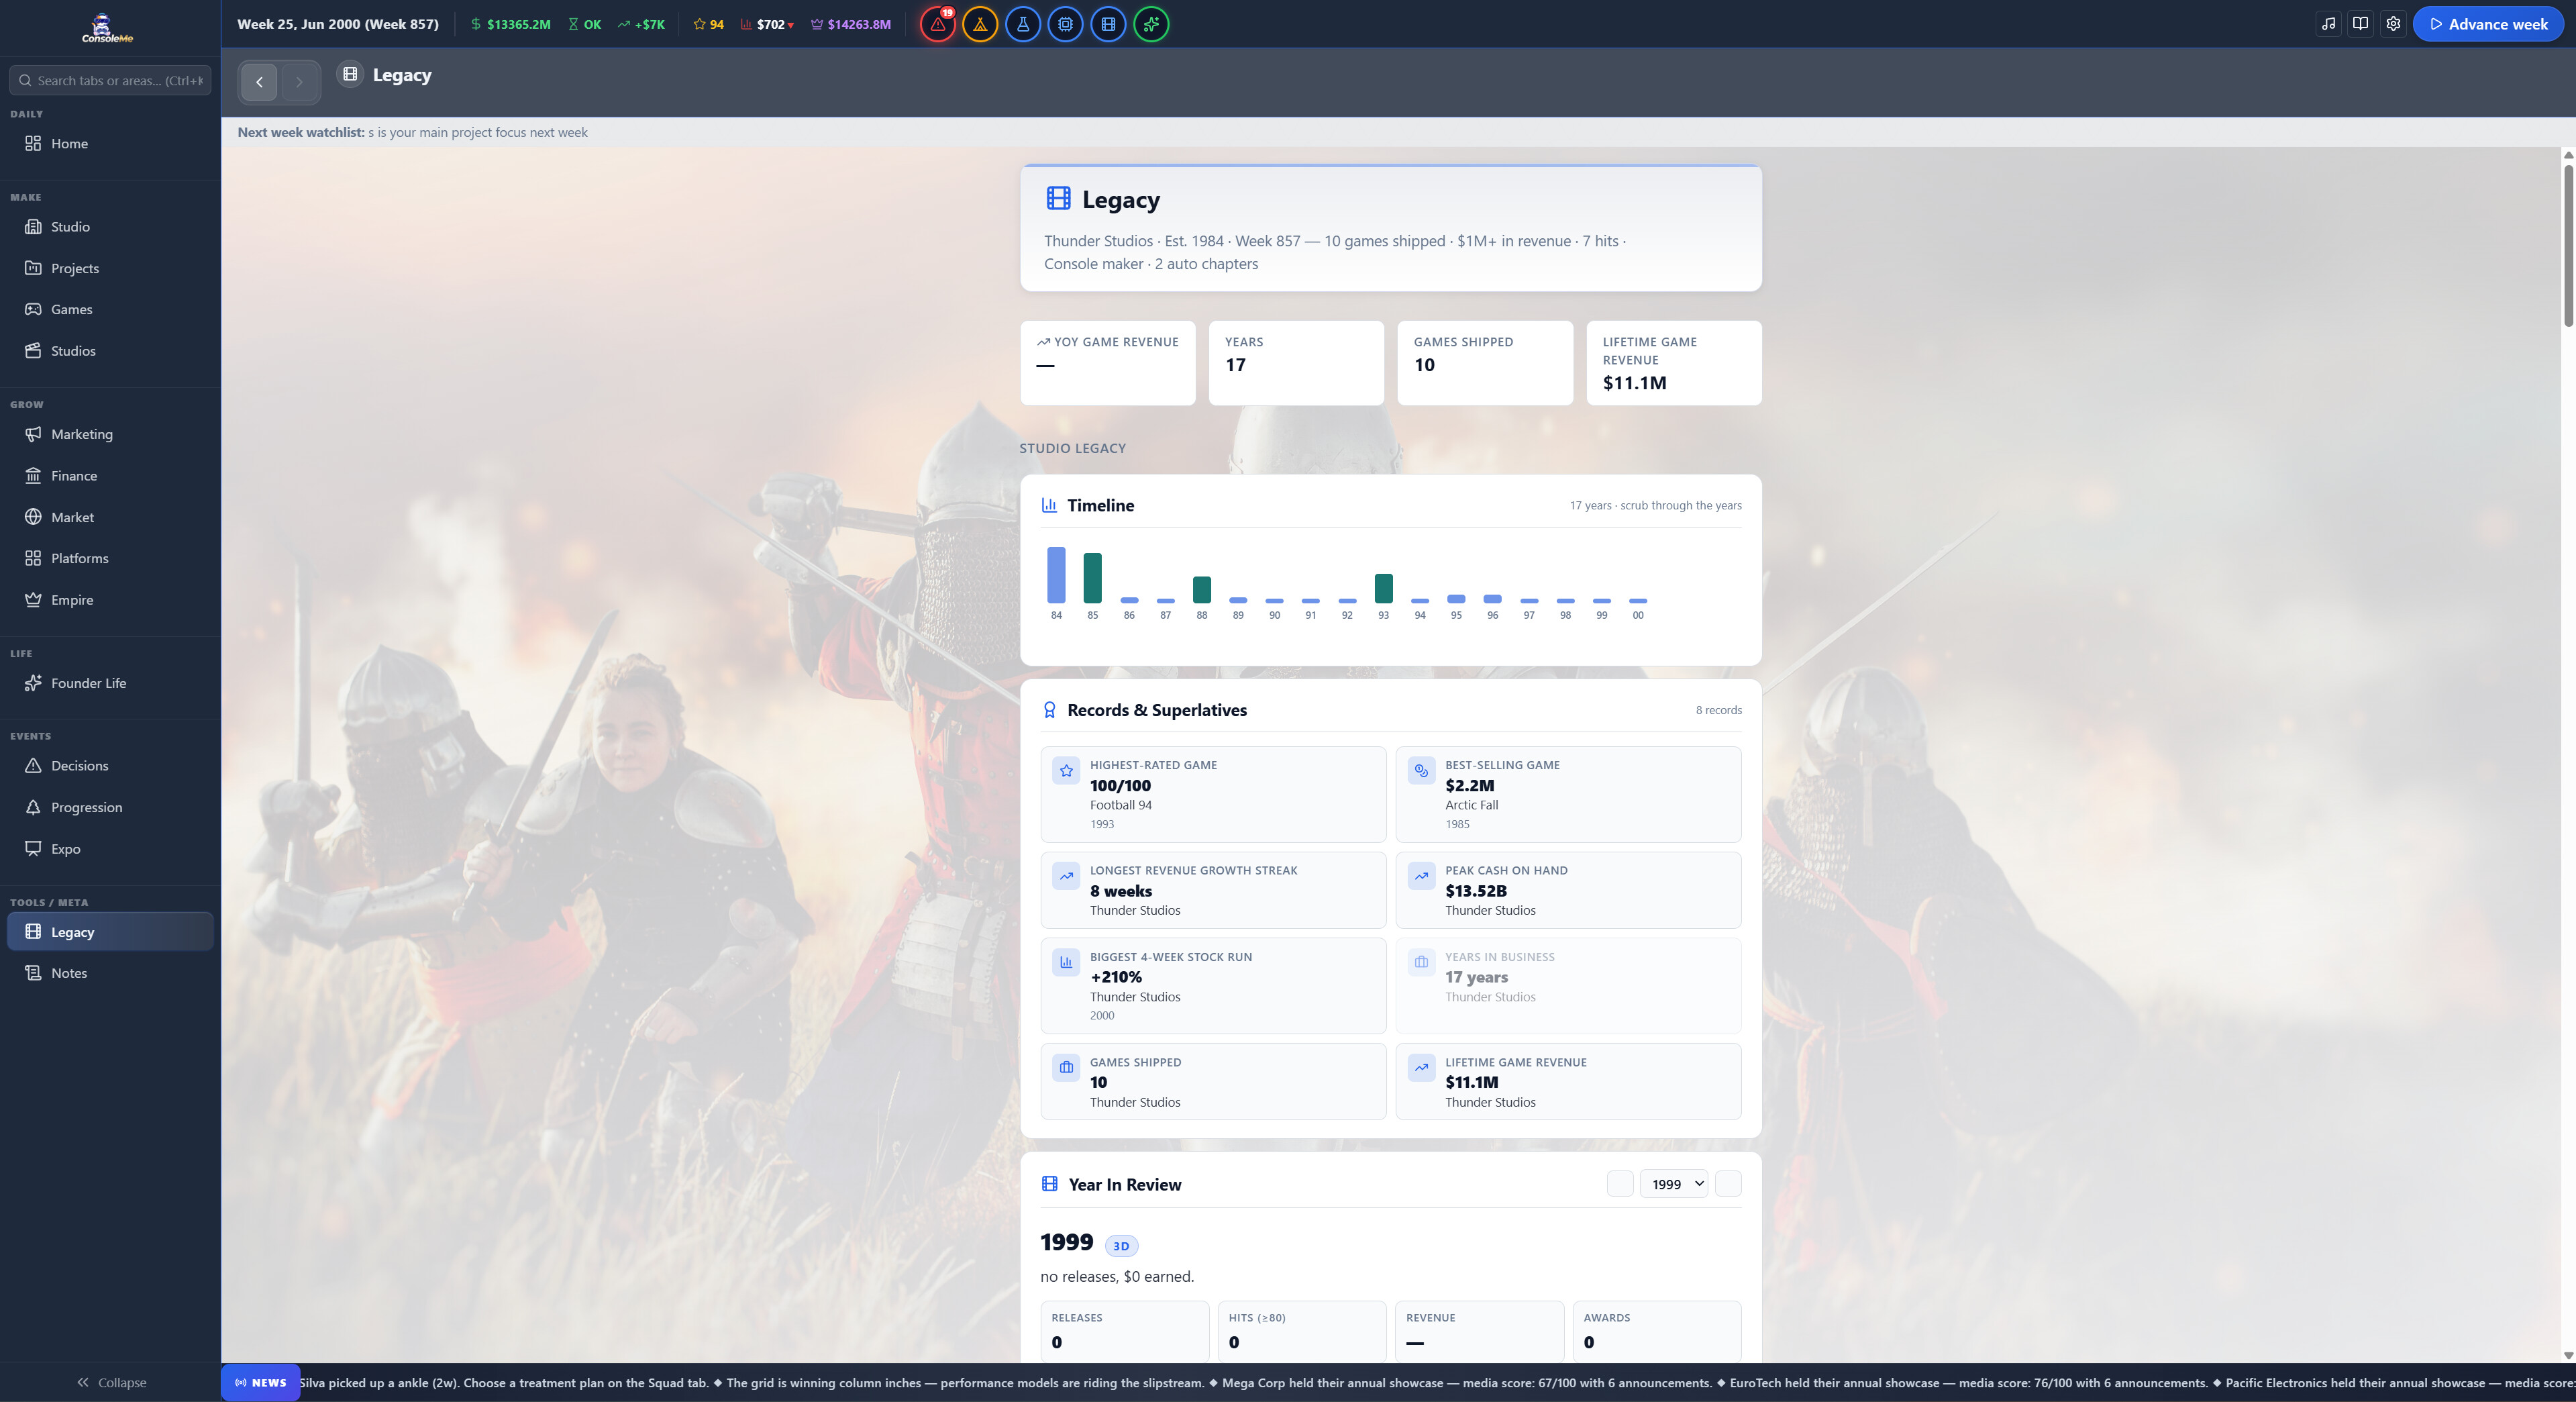This screenshot has height=1402, width=2576.
Task: Click the Highest-Rated Game star icon
Action: (x=1066, y=770)
